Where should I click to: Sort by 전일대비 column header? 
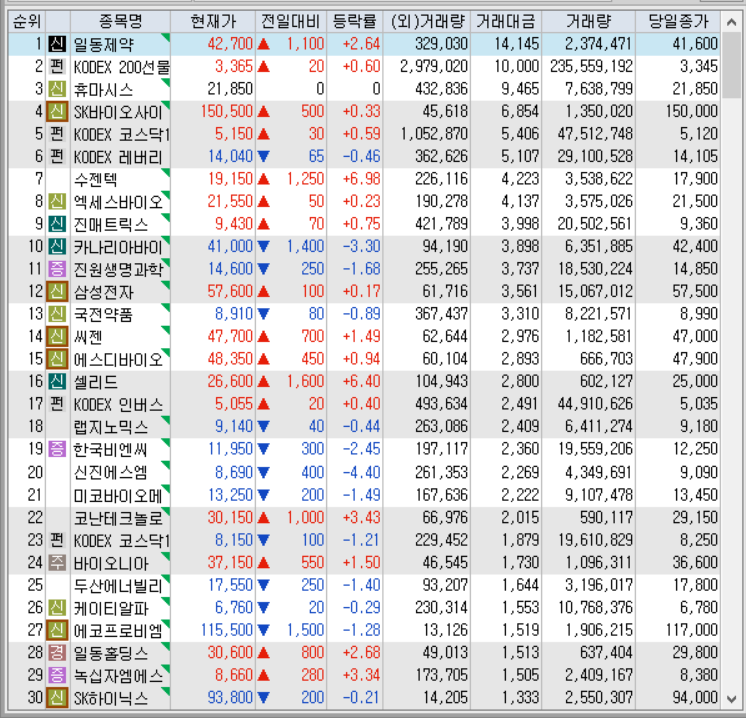[291, 21]
